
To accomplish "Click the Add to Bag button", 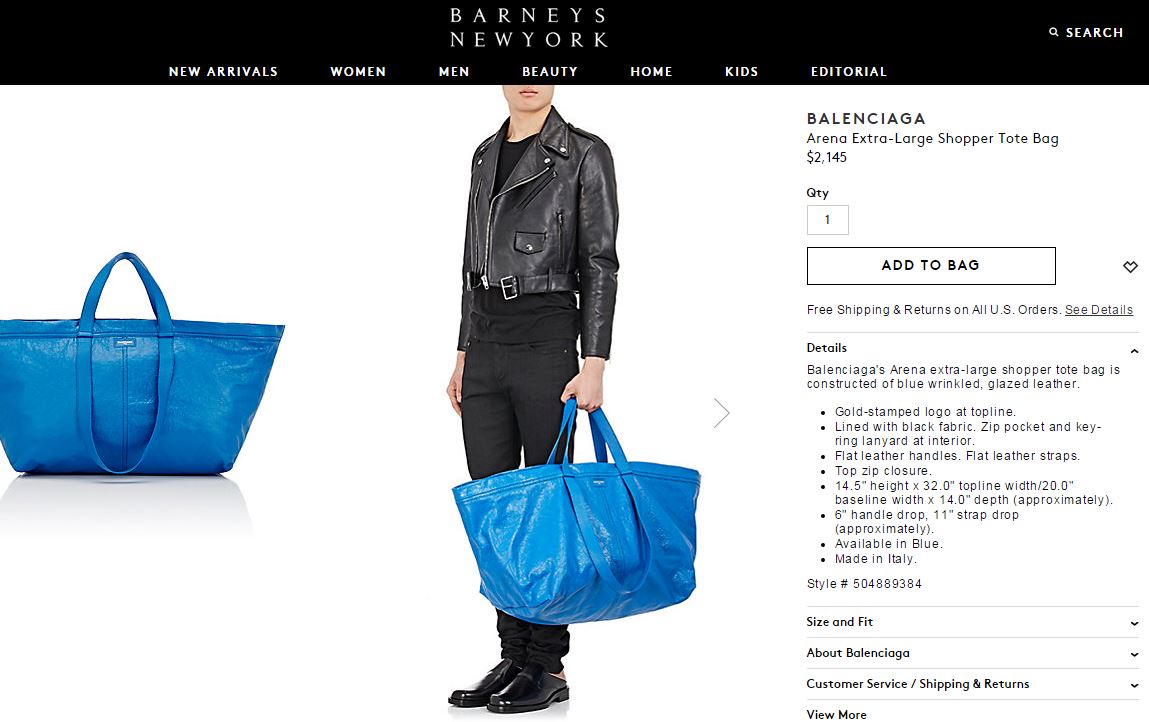I will click(x=931, y=265).
